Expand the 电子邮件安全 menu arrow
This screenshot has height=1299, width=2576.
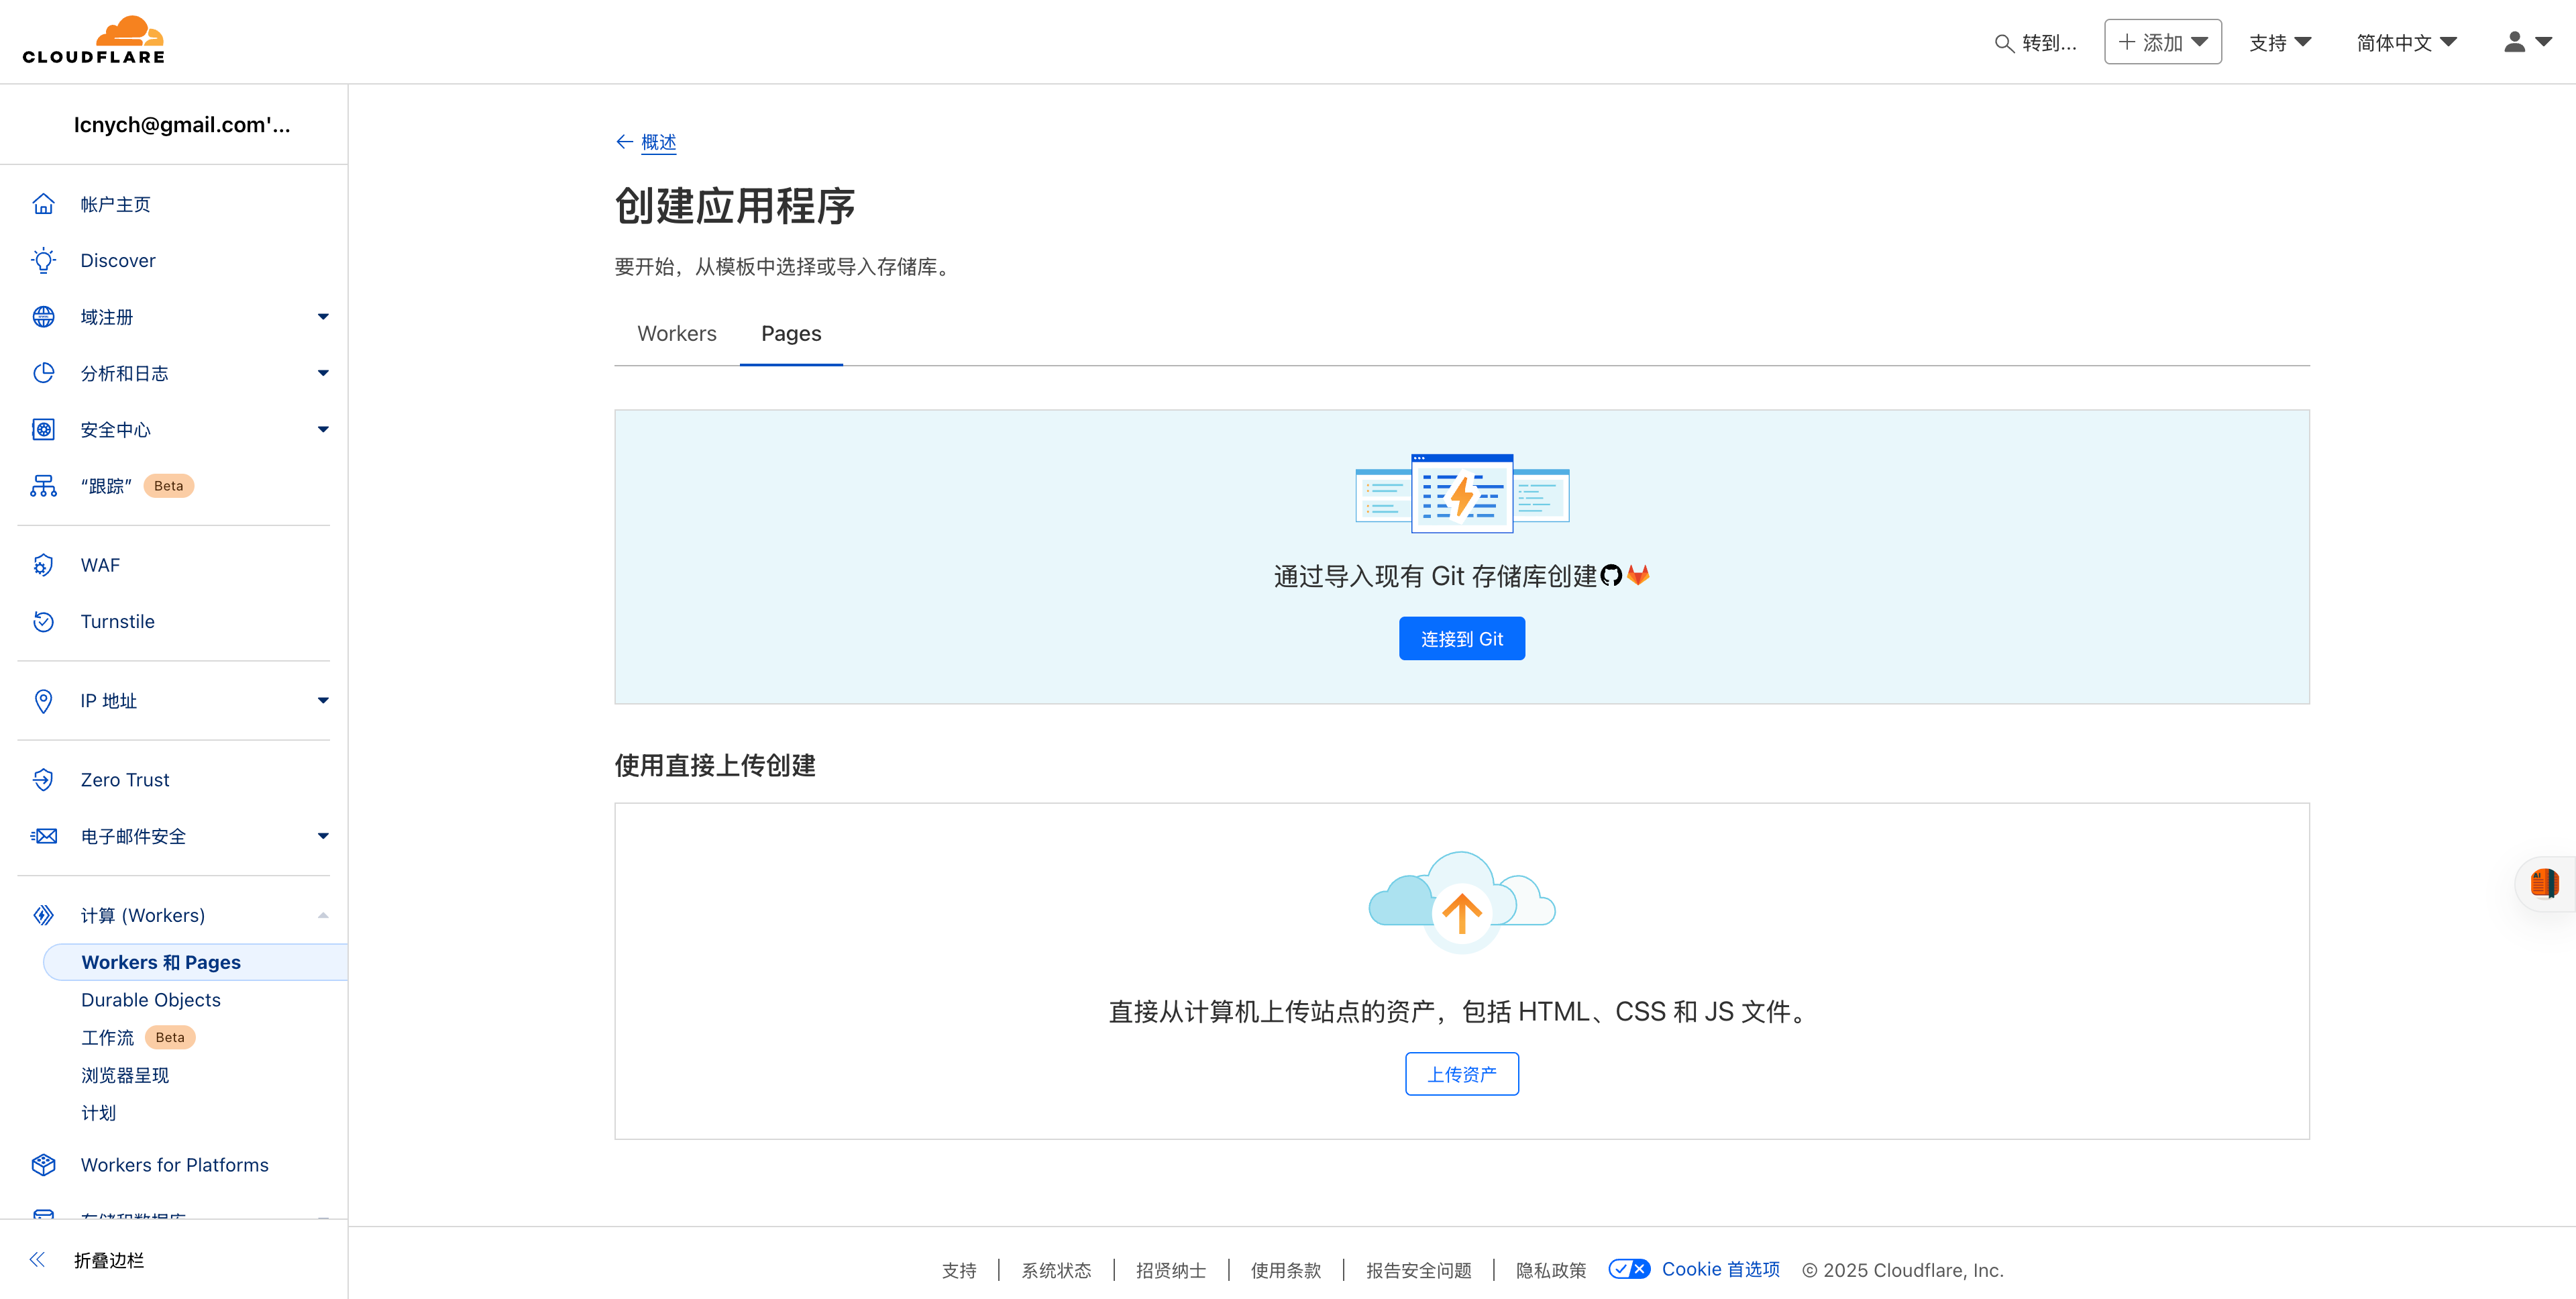[323, 836]
